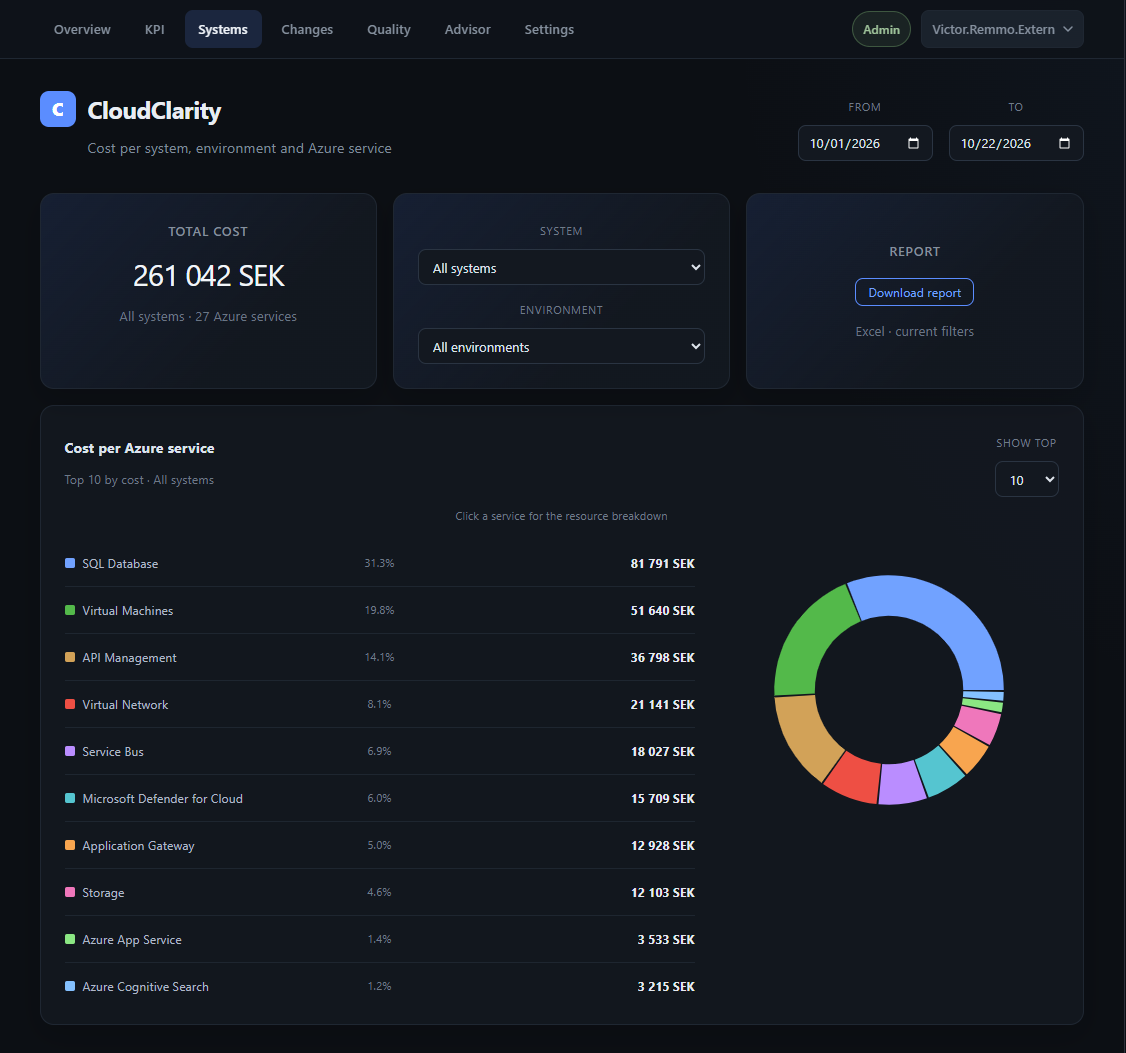Click the purple Service Bus donut segment
The width and height of the screenshot is (1126, 1053).
pyautogui.click(x=901, y=784)
